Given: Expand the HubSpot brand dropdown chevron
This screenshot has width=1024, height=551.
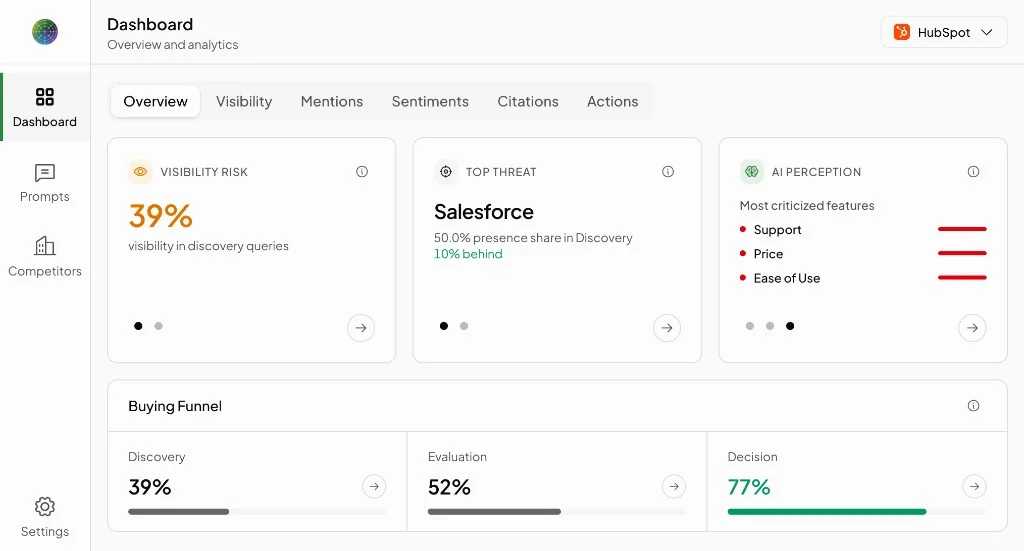Looking at the screenshot, I should pos(987,32).
